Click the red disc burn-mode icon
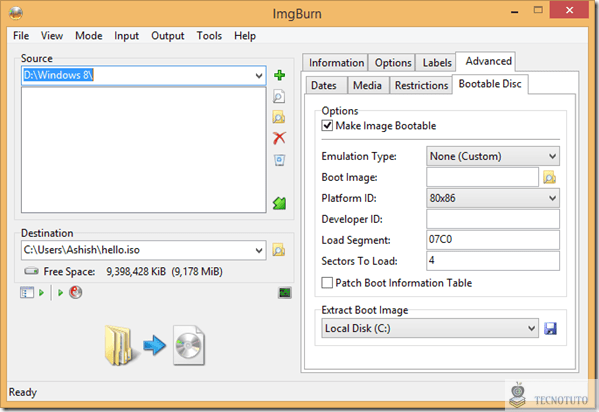Image resolution: width=599 pixels, height=412 pixels. [x=75, y=292]
